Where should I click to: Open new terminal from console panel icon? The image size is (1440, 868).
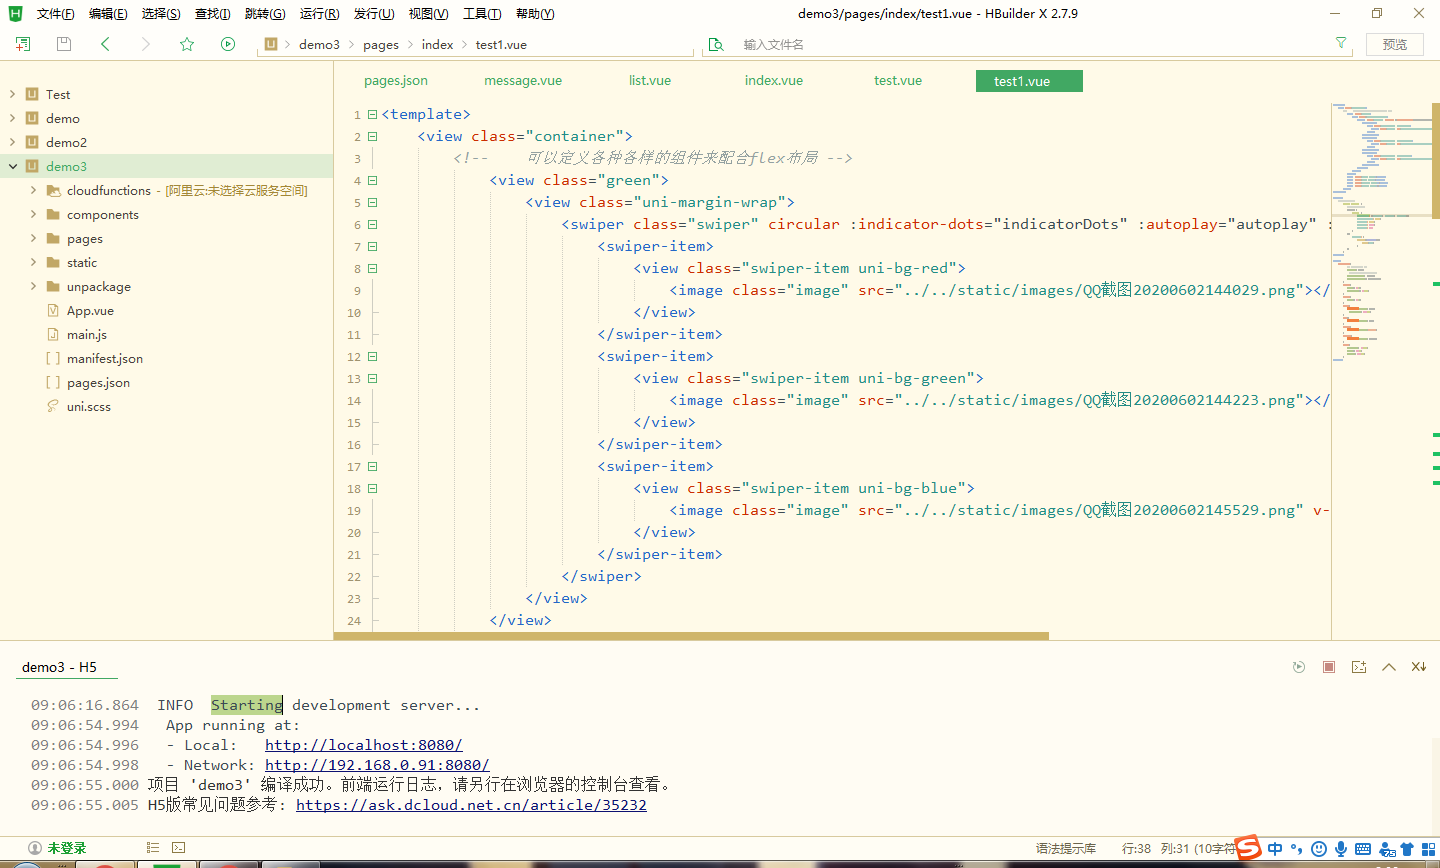click(x=1358, y=666)
